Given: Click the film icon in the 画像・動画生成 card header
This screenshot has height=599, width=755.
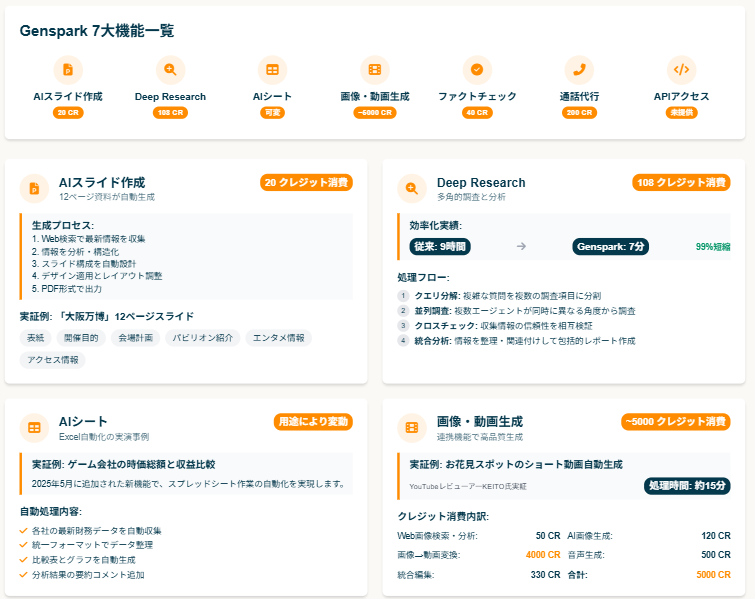Looking at the screenshot, I should coord(412,428).
